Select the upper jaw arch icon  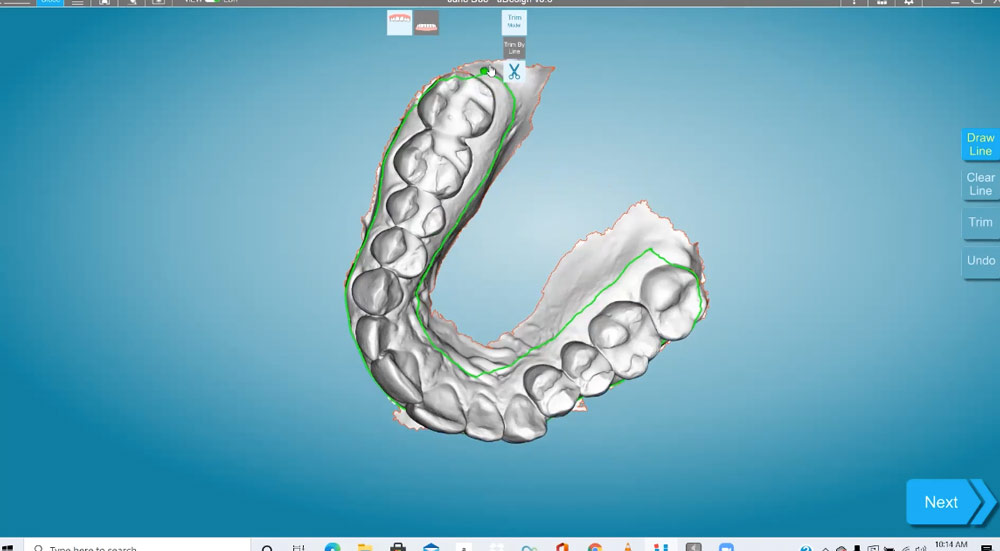pyautogui.click(x=399, y=23)
